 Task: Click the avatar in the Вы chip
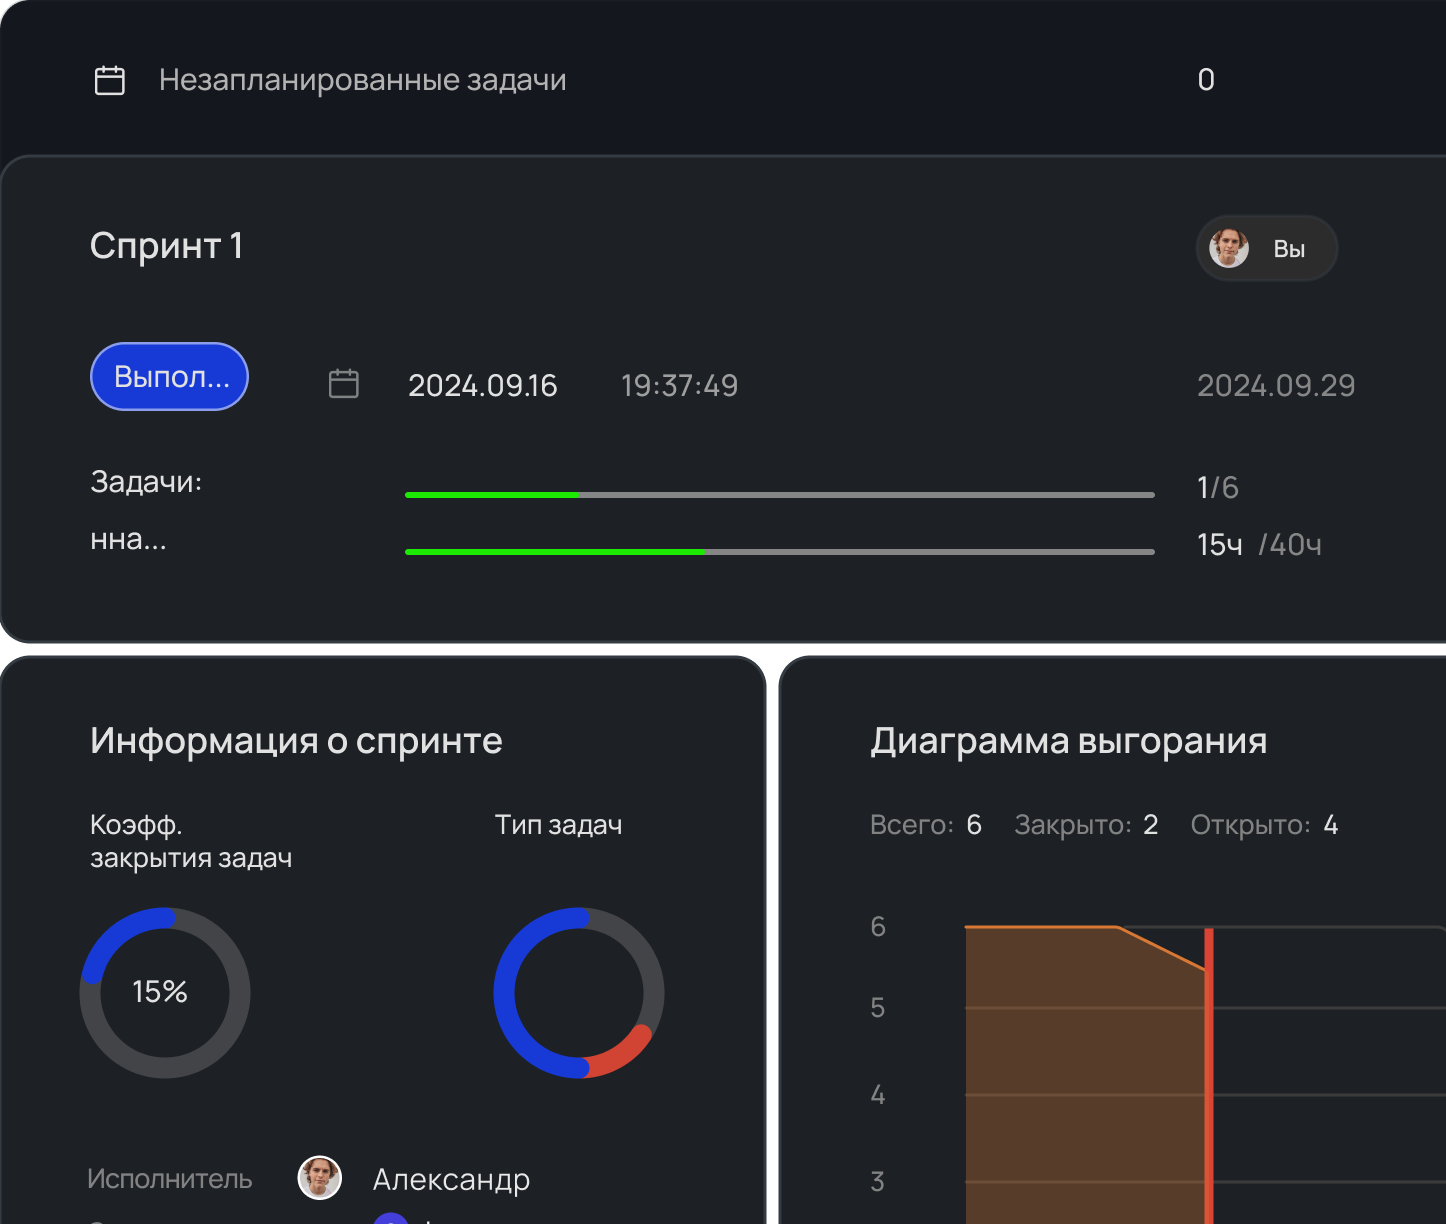[x=1229, y=248]
